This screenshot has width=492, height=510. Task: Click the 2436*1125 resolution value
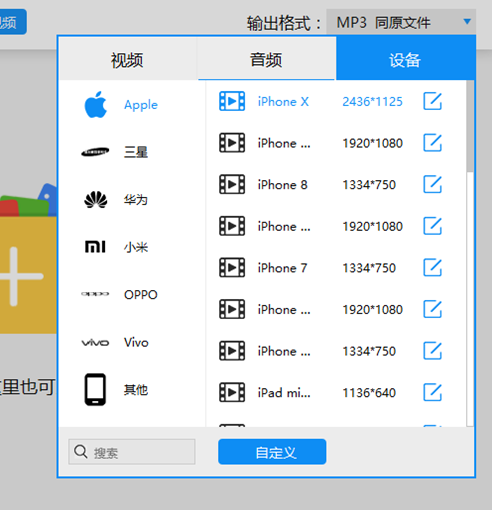(373, 101)
